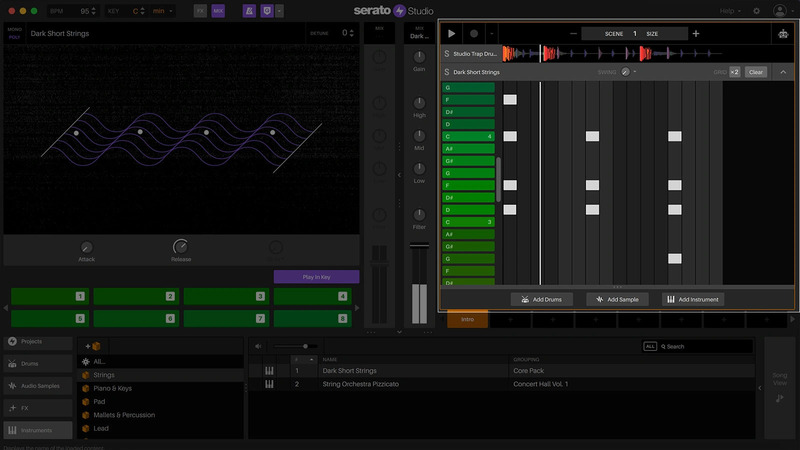Open the key scale 'min' dropdown
This screenshot has height=450, width=800.
click(159, 10)
